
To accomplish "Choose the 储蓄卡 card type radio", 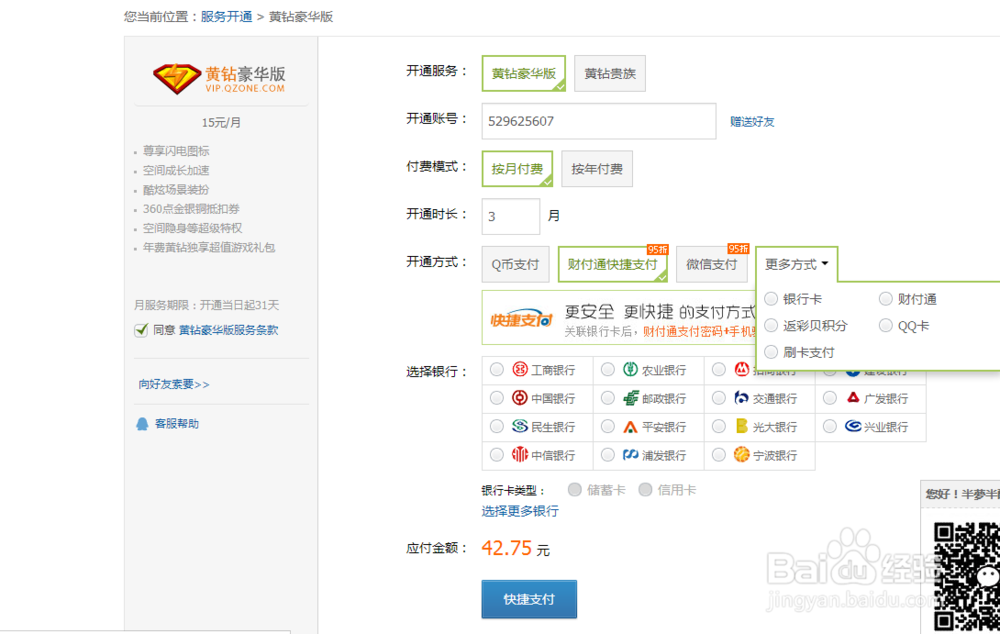I will pyautogui.click(x=575, y=489).
